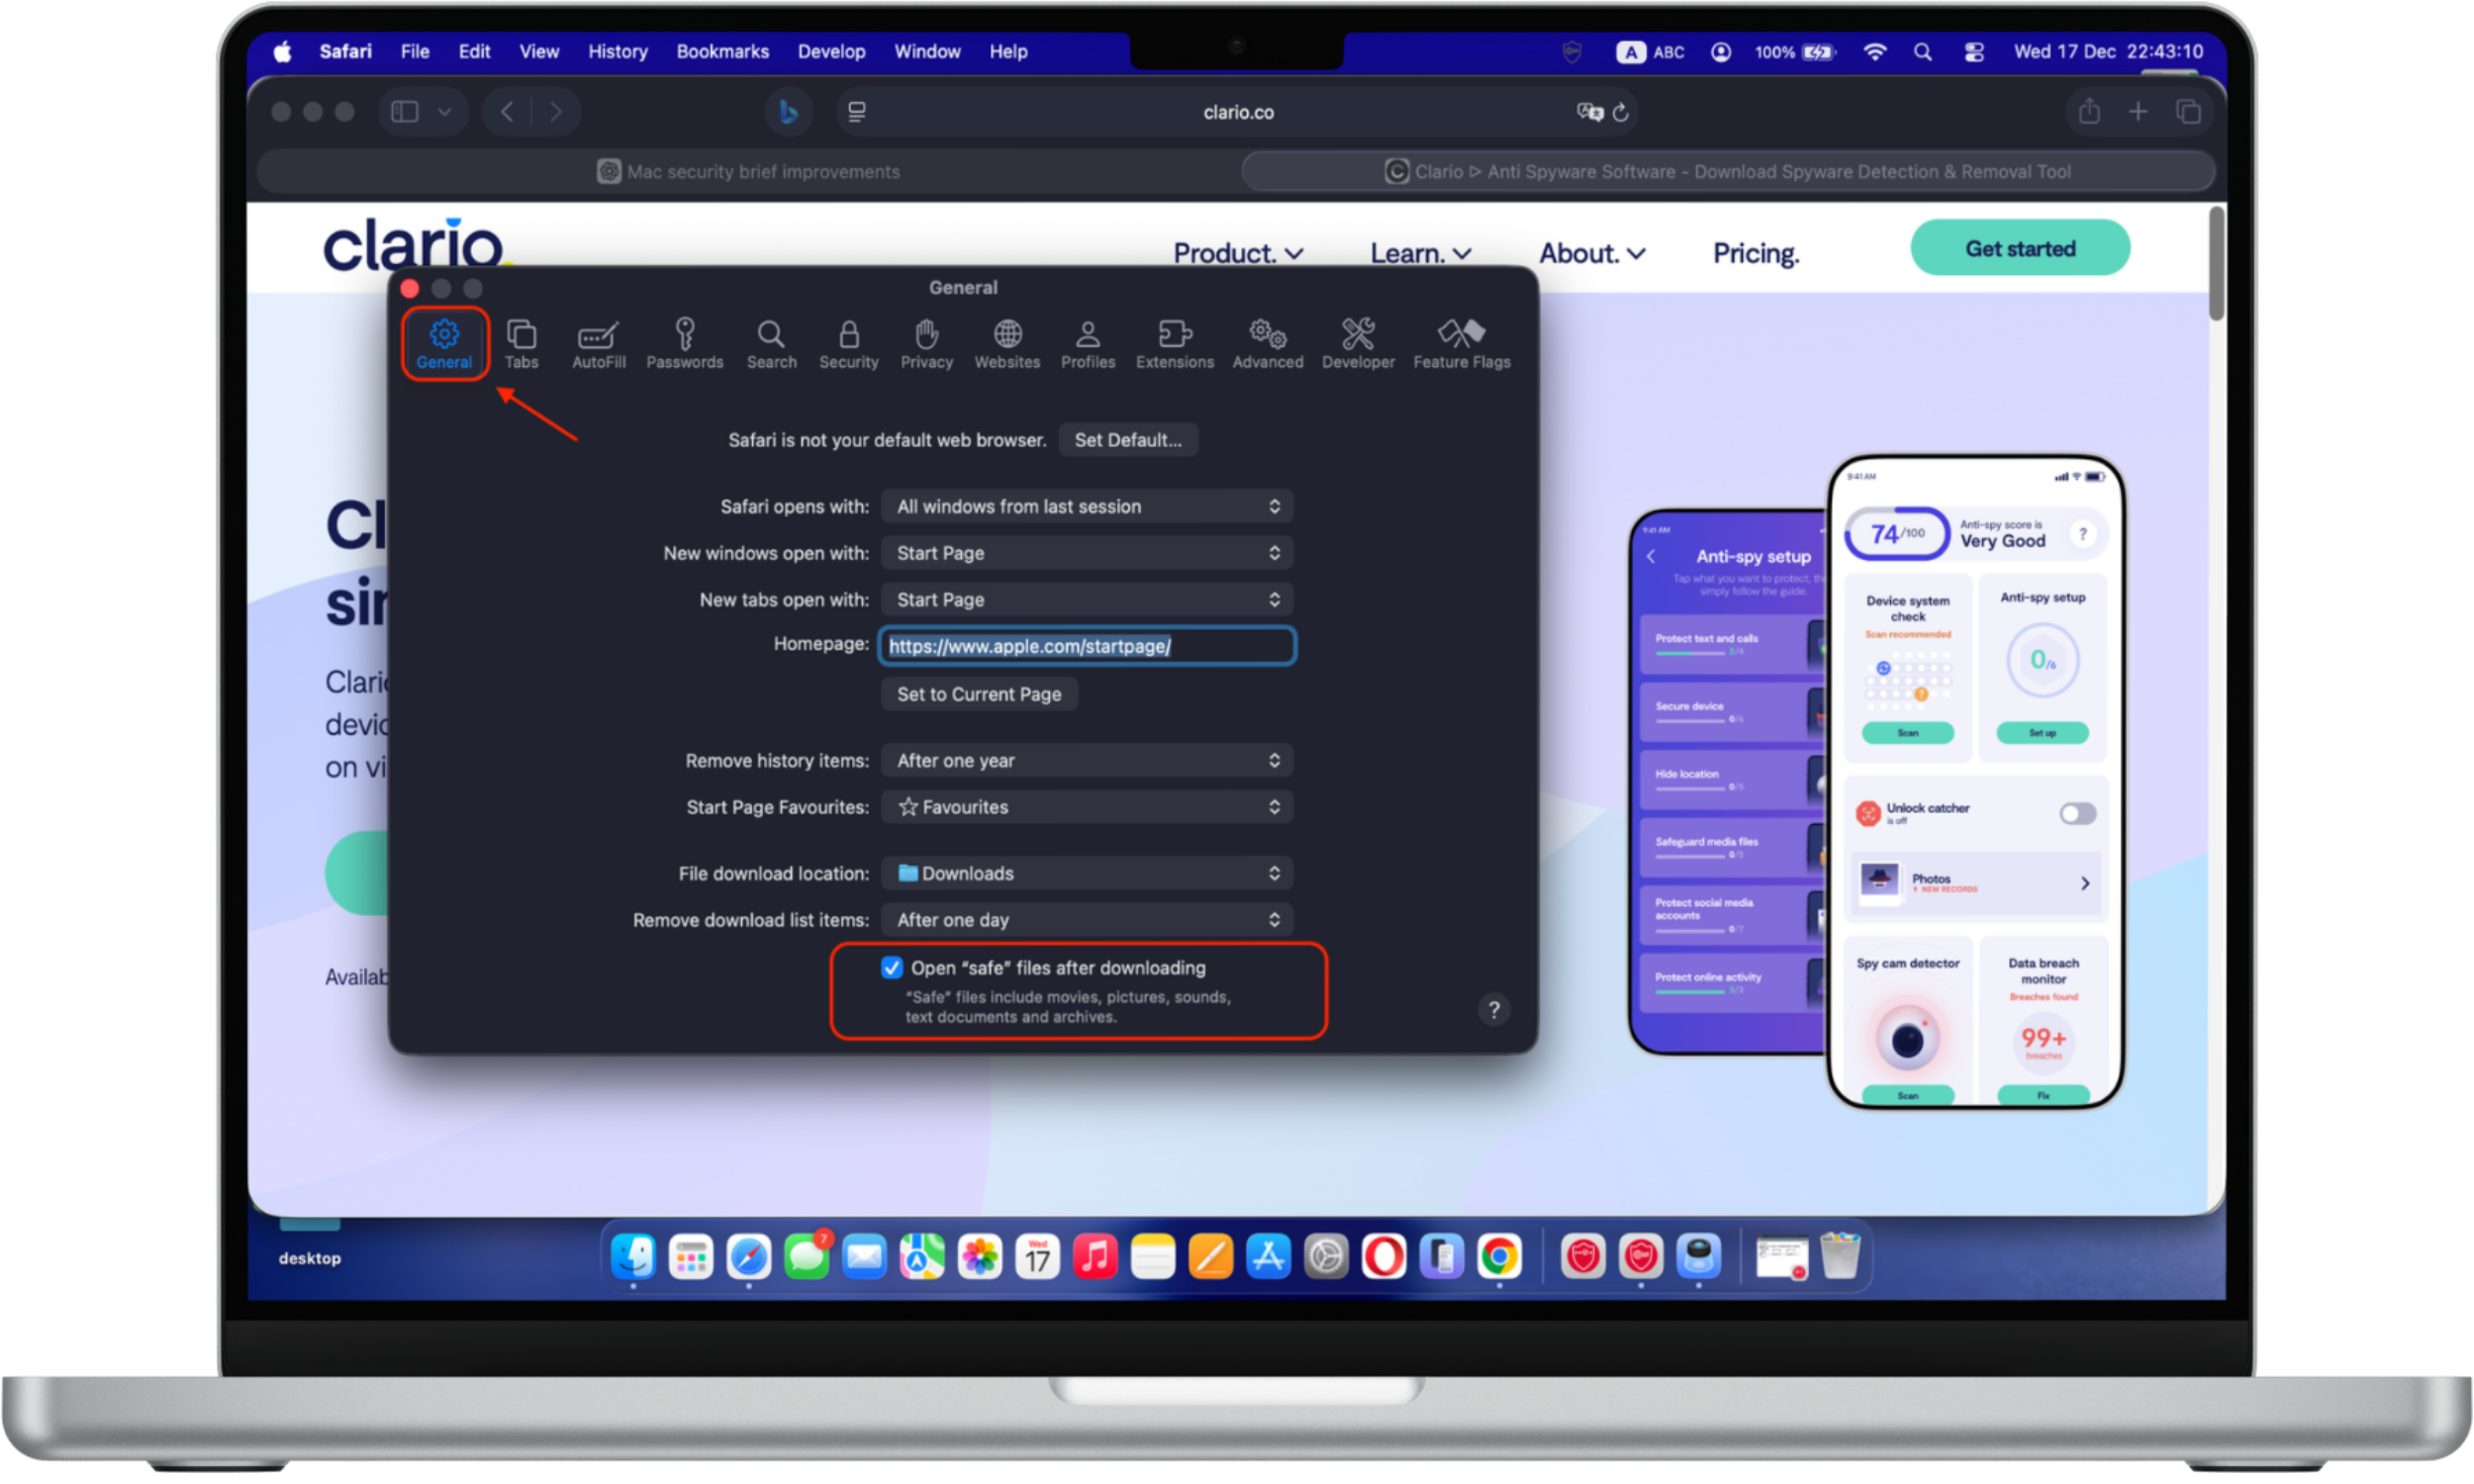Image resolution: width=2474 pixels, height=1484 pixels.
Task: Switch to the Privacy settings icon
Action: point(926,343)
